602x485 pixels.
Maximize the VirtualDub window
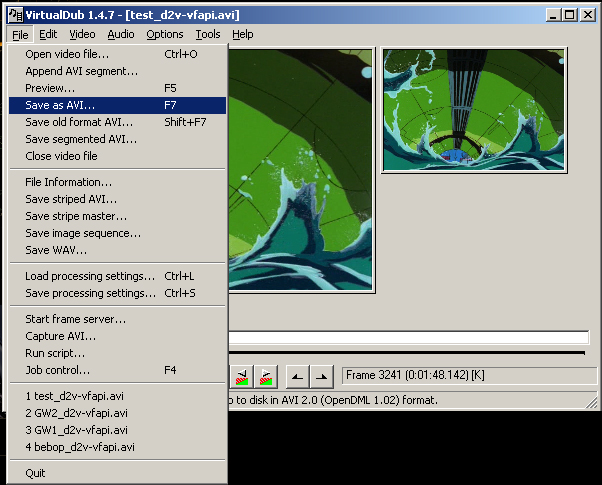click(570, 15)
